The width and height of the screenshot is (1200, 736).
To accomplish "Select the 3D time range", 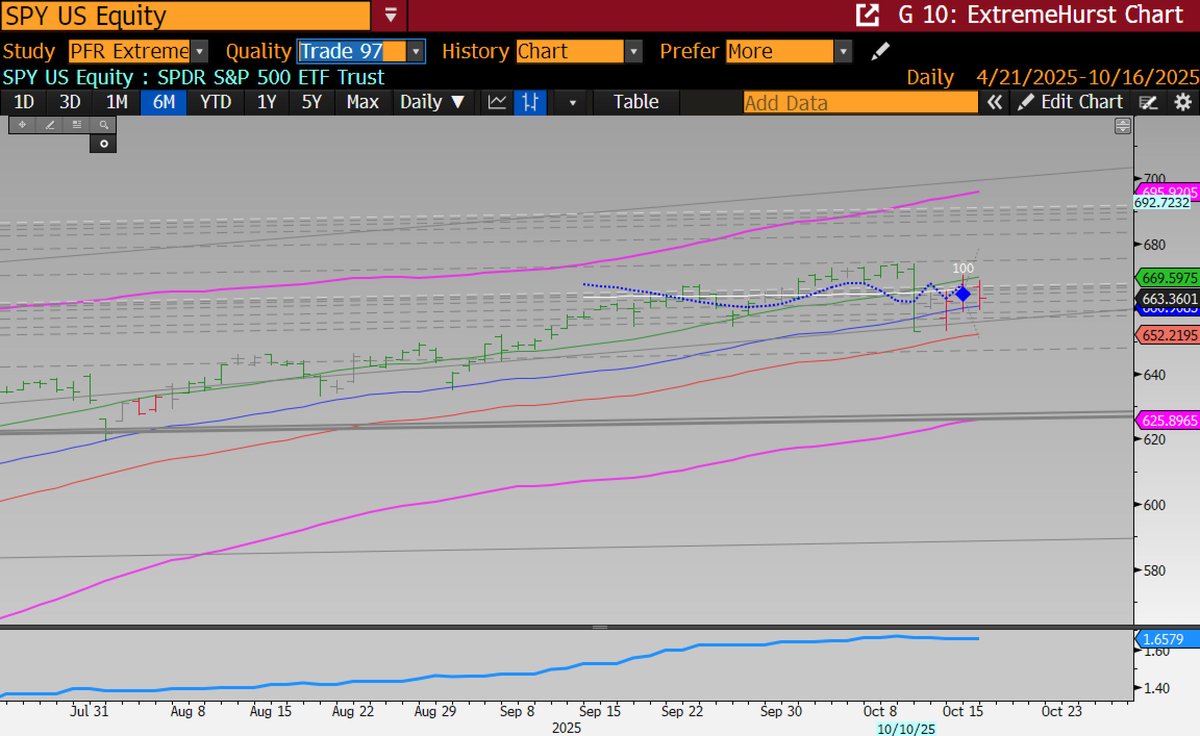I will pos(69,101).
